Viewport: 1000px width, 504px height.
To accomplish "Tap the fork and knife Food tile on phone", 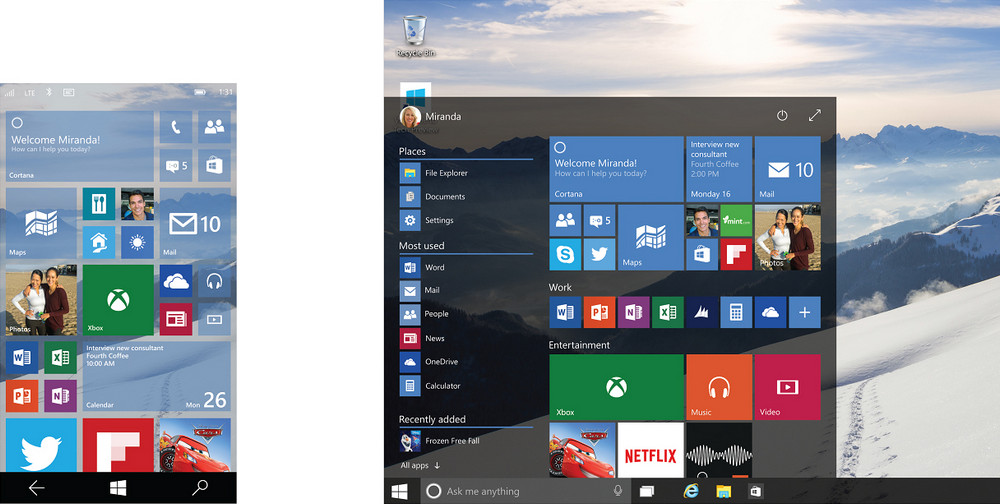I will 99,204.
